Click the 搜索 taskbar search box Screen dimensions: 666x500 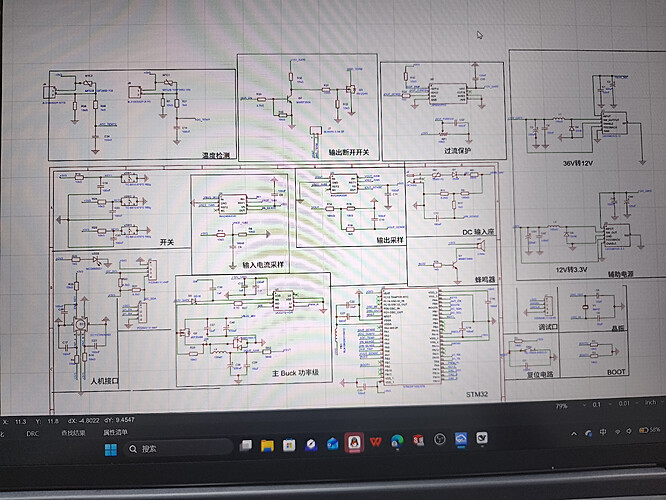pos(178,448)
